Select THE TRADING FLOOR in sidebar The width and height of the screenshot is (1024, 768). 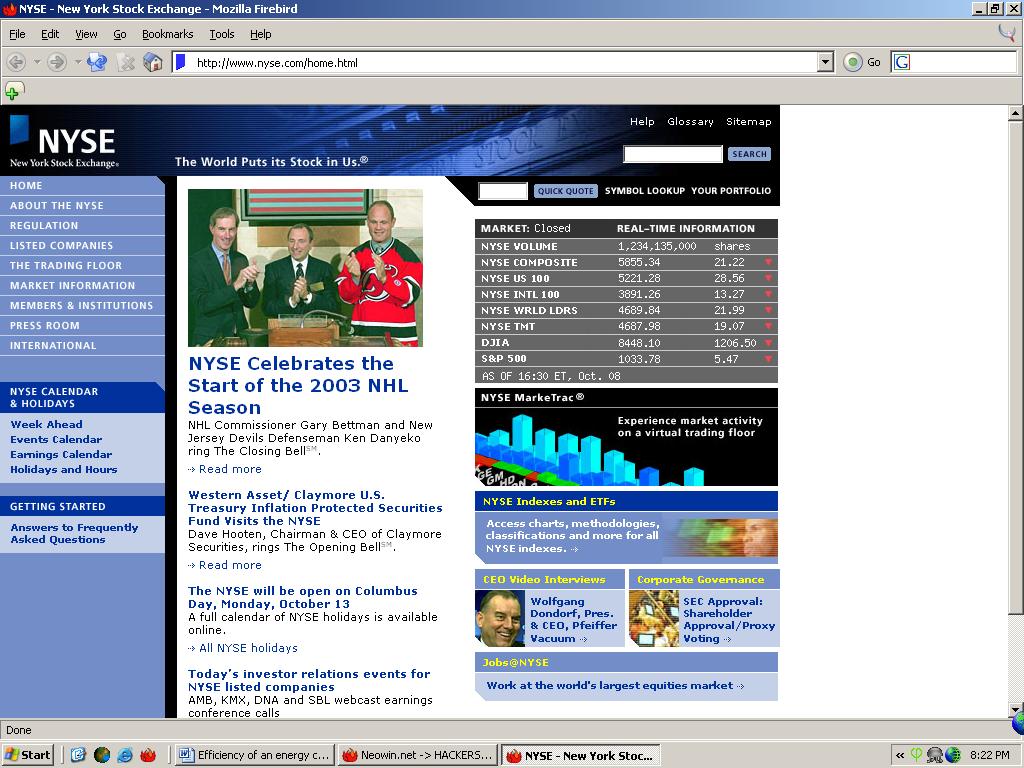tap(82, 266)
